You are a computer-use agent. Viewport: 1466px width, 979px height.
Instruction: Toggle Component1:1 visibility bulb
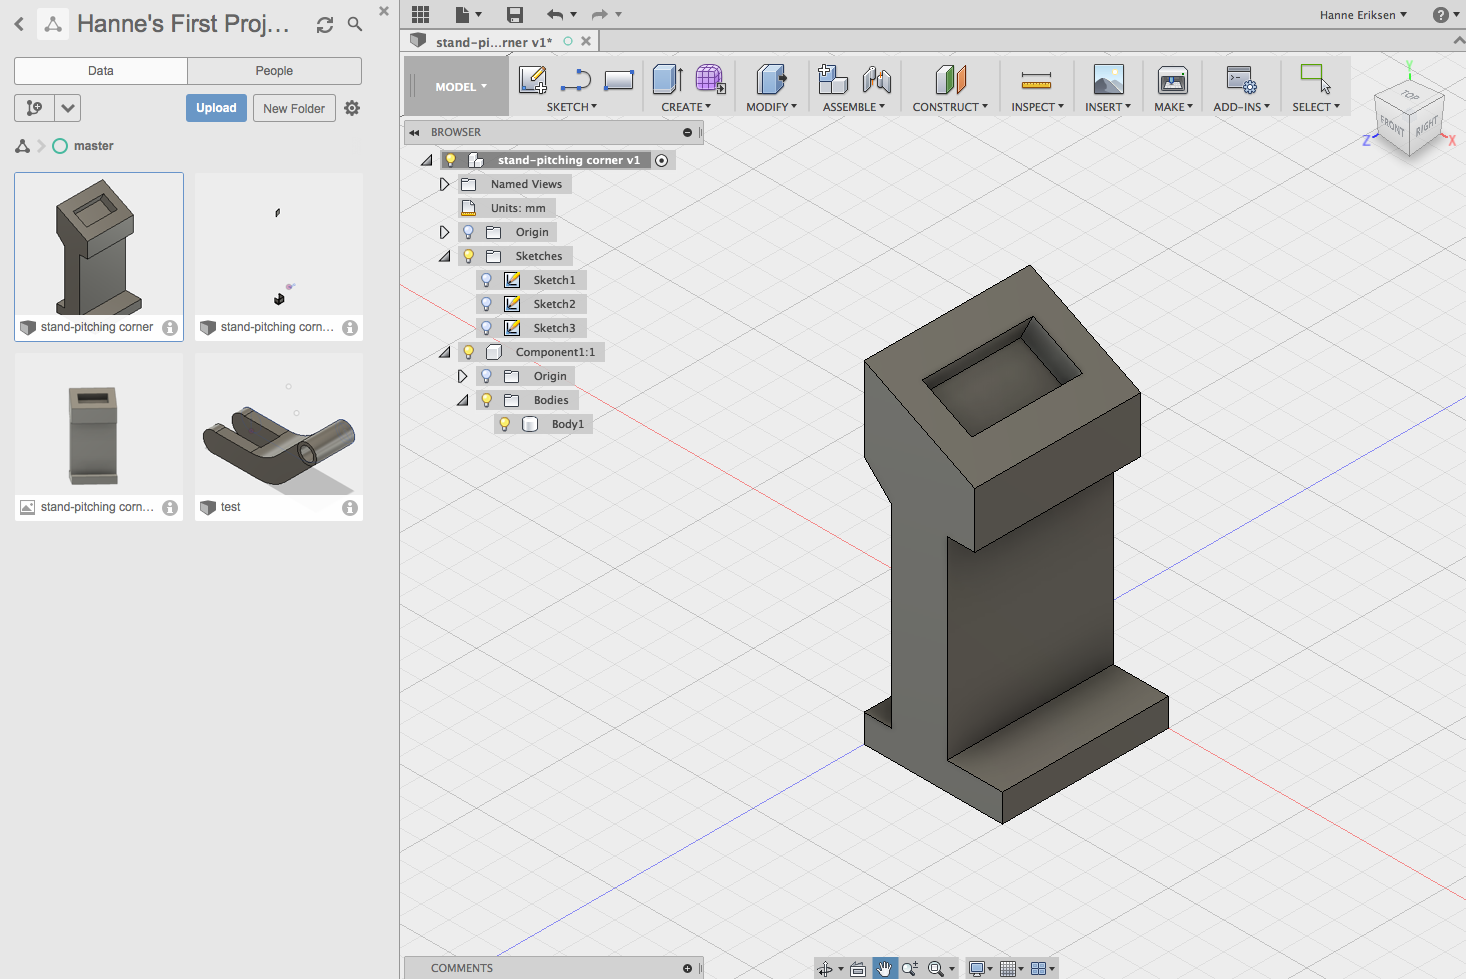468,352
